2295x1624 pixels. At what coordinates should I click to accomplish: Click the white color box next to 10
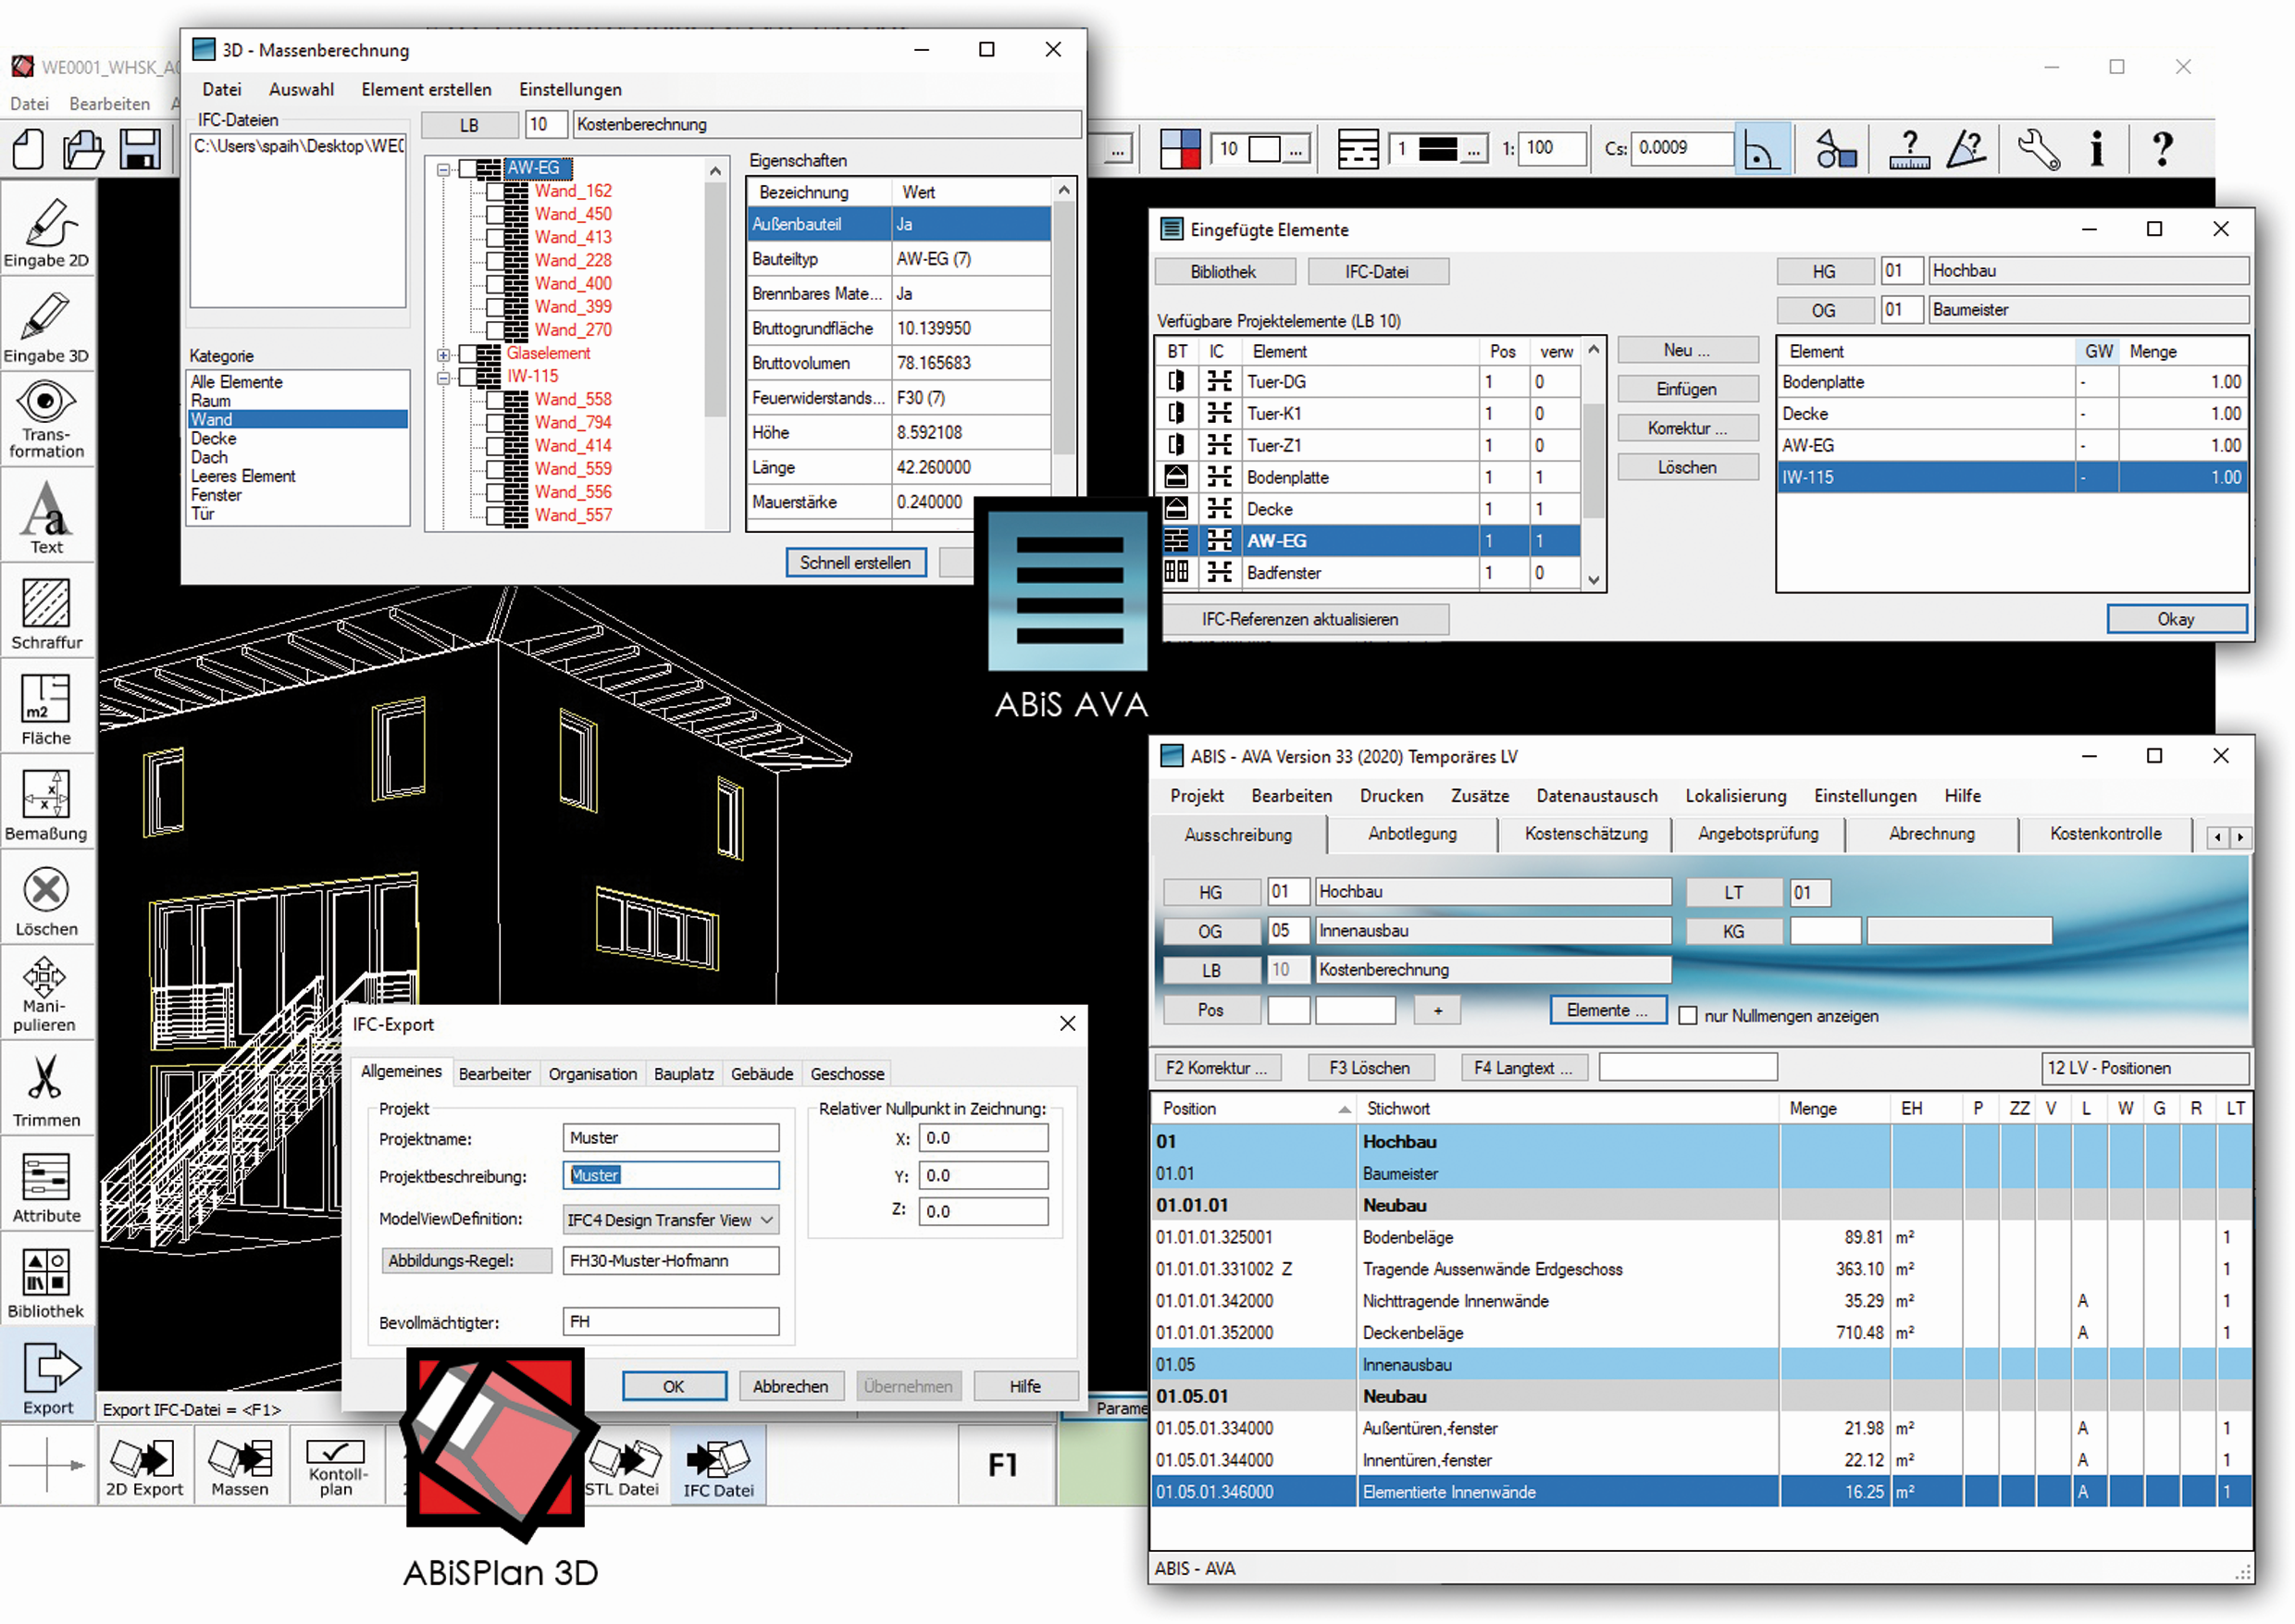[1265, 149]
